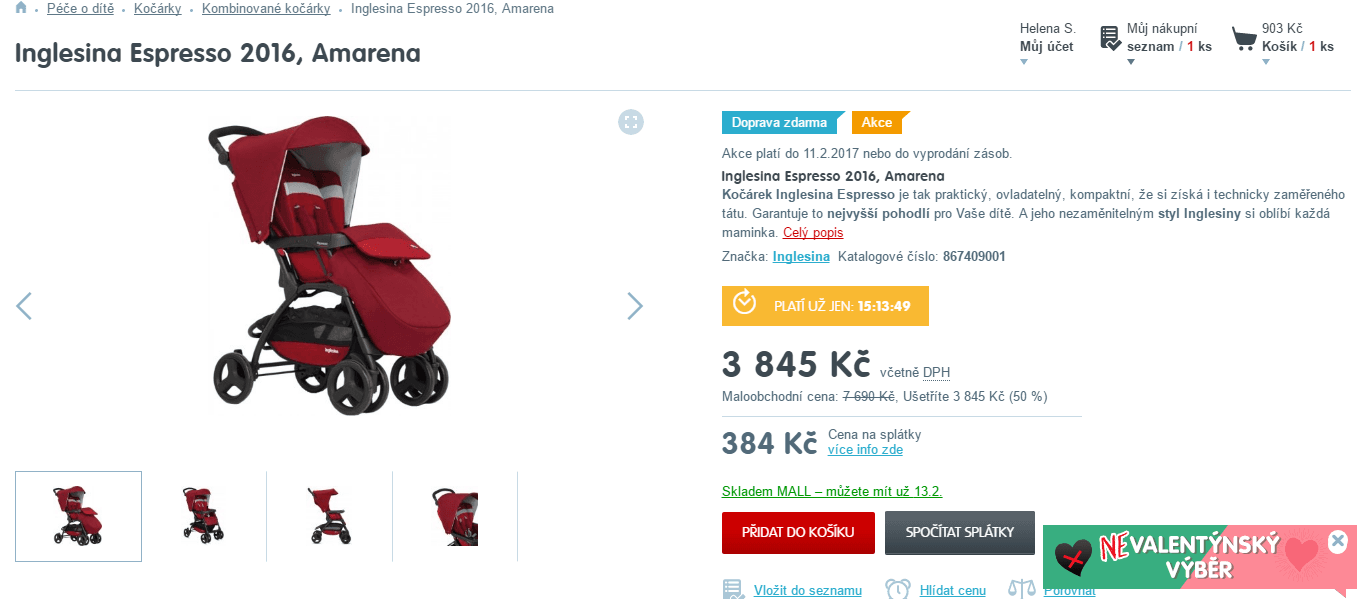Go to Kombinované kočárky breadcrumb
Image resolution: width=1366 pixels, height=599 pixels.
pyautogui.click(x=266, y=9)
